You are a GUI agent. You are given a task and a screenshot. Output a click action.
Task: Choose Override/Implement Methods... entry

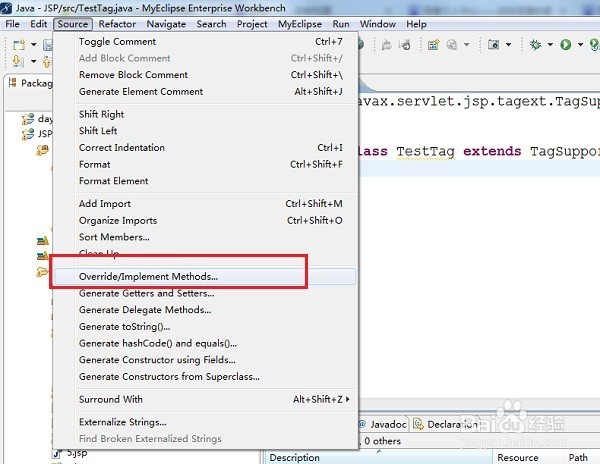coord(205,277)
